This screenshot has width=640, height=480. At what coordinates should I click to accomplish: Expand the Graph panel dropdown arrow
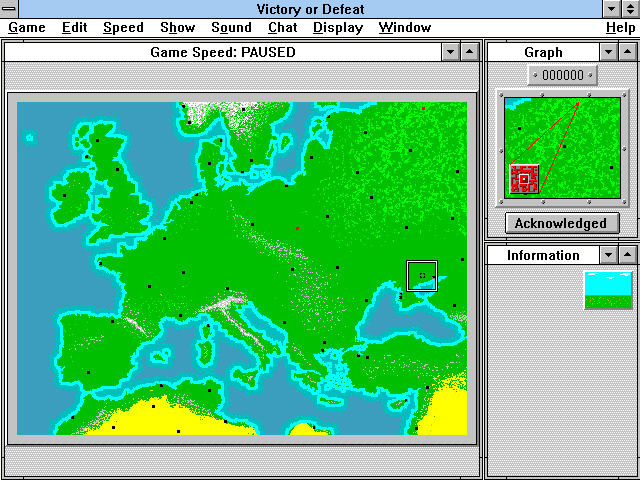click(608, 51)
